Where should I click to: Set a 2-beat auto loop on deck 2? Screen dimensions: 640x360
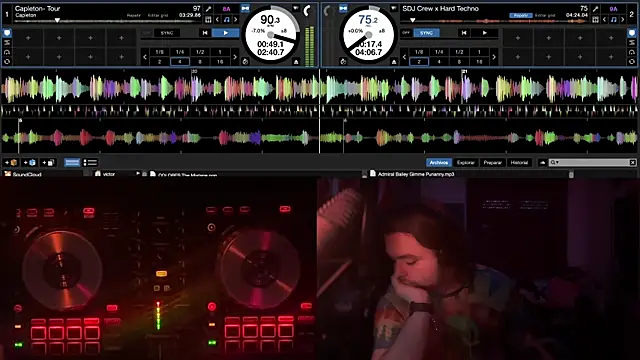tap(419, 62)
